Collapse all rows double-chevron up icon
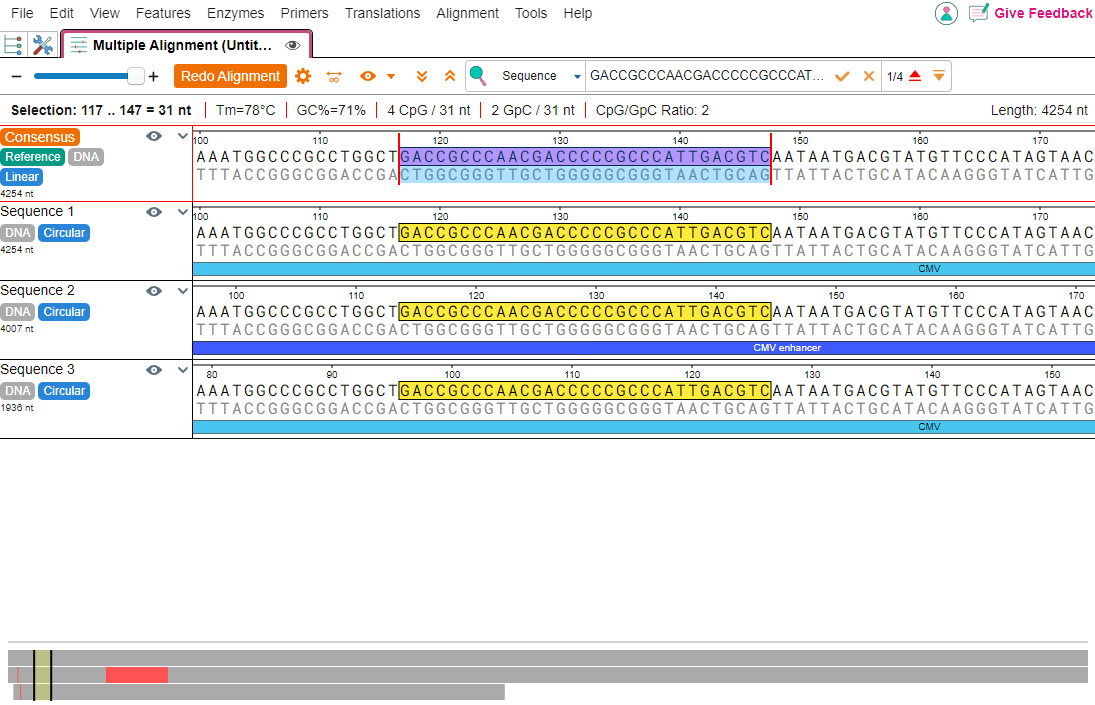Screen dimensions: 1095x705 (450, 76)
